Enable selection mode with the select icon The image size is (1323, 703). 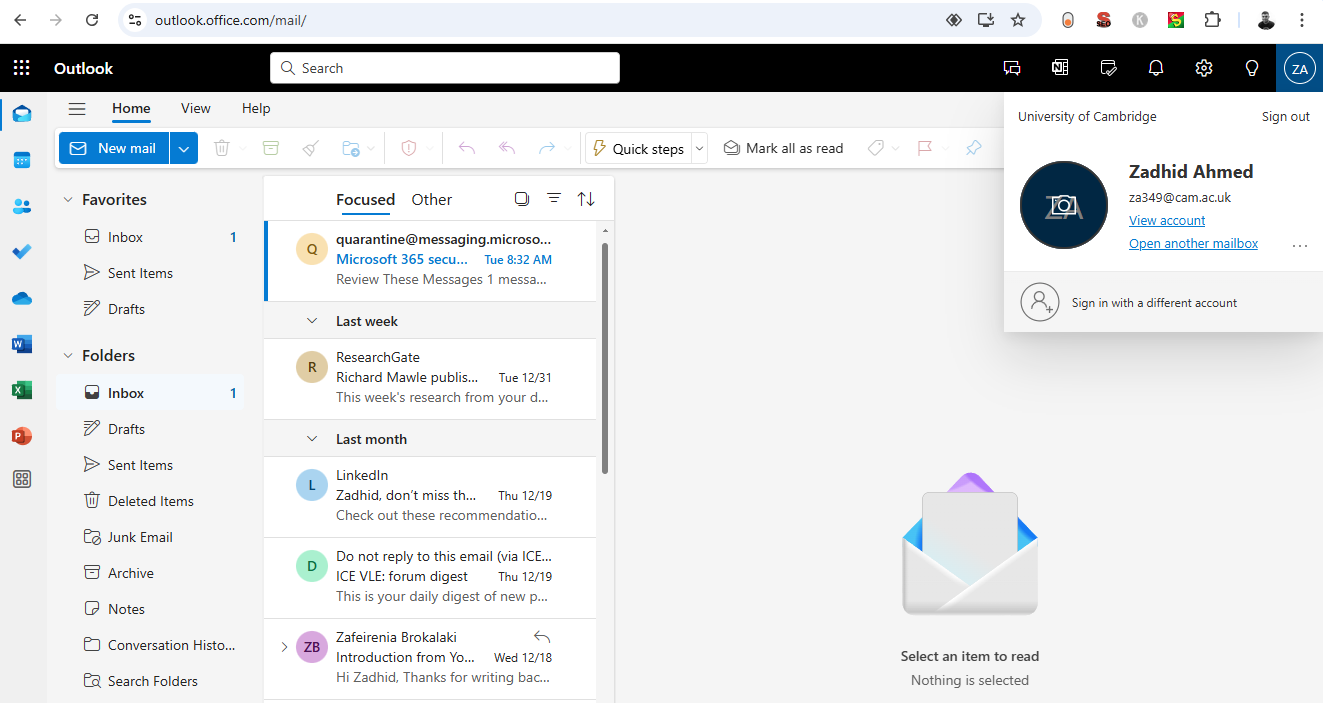[521, 198]
